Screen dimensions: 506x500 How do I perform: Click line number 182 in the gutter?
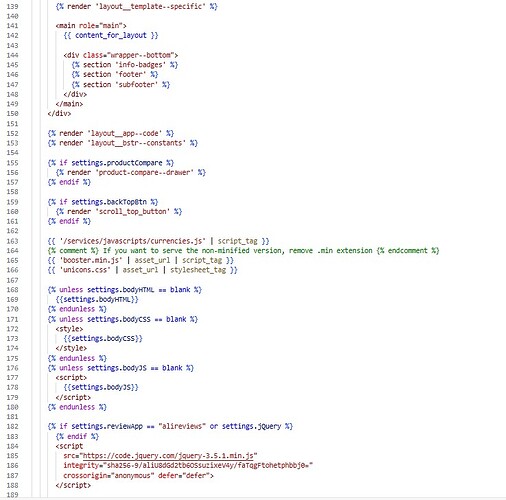pyautogui.click(x=12, y=426)
